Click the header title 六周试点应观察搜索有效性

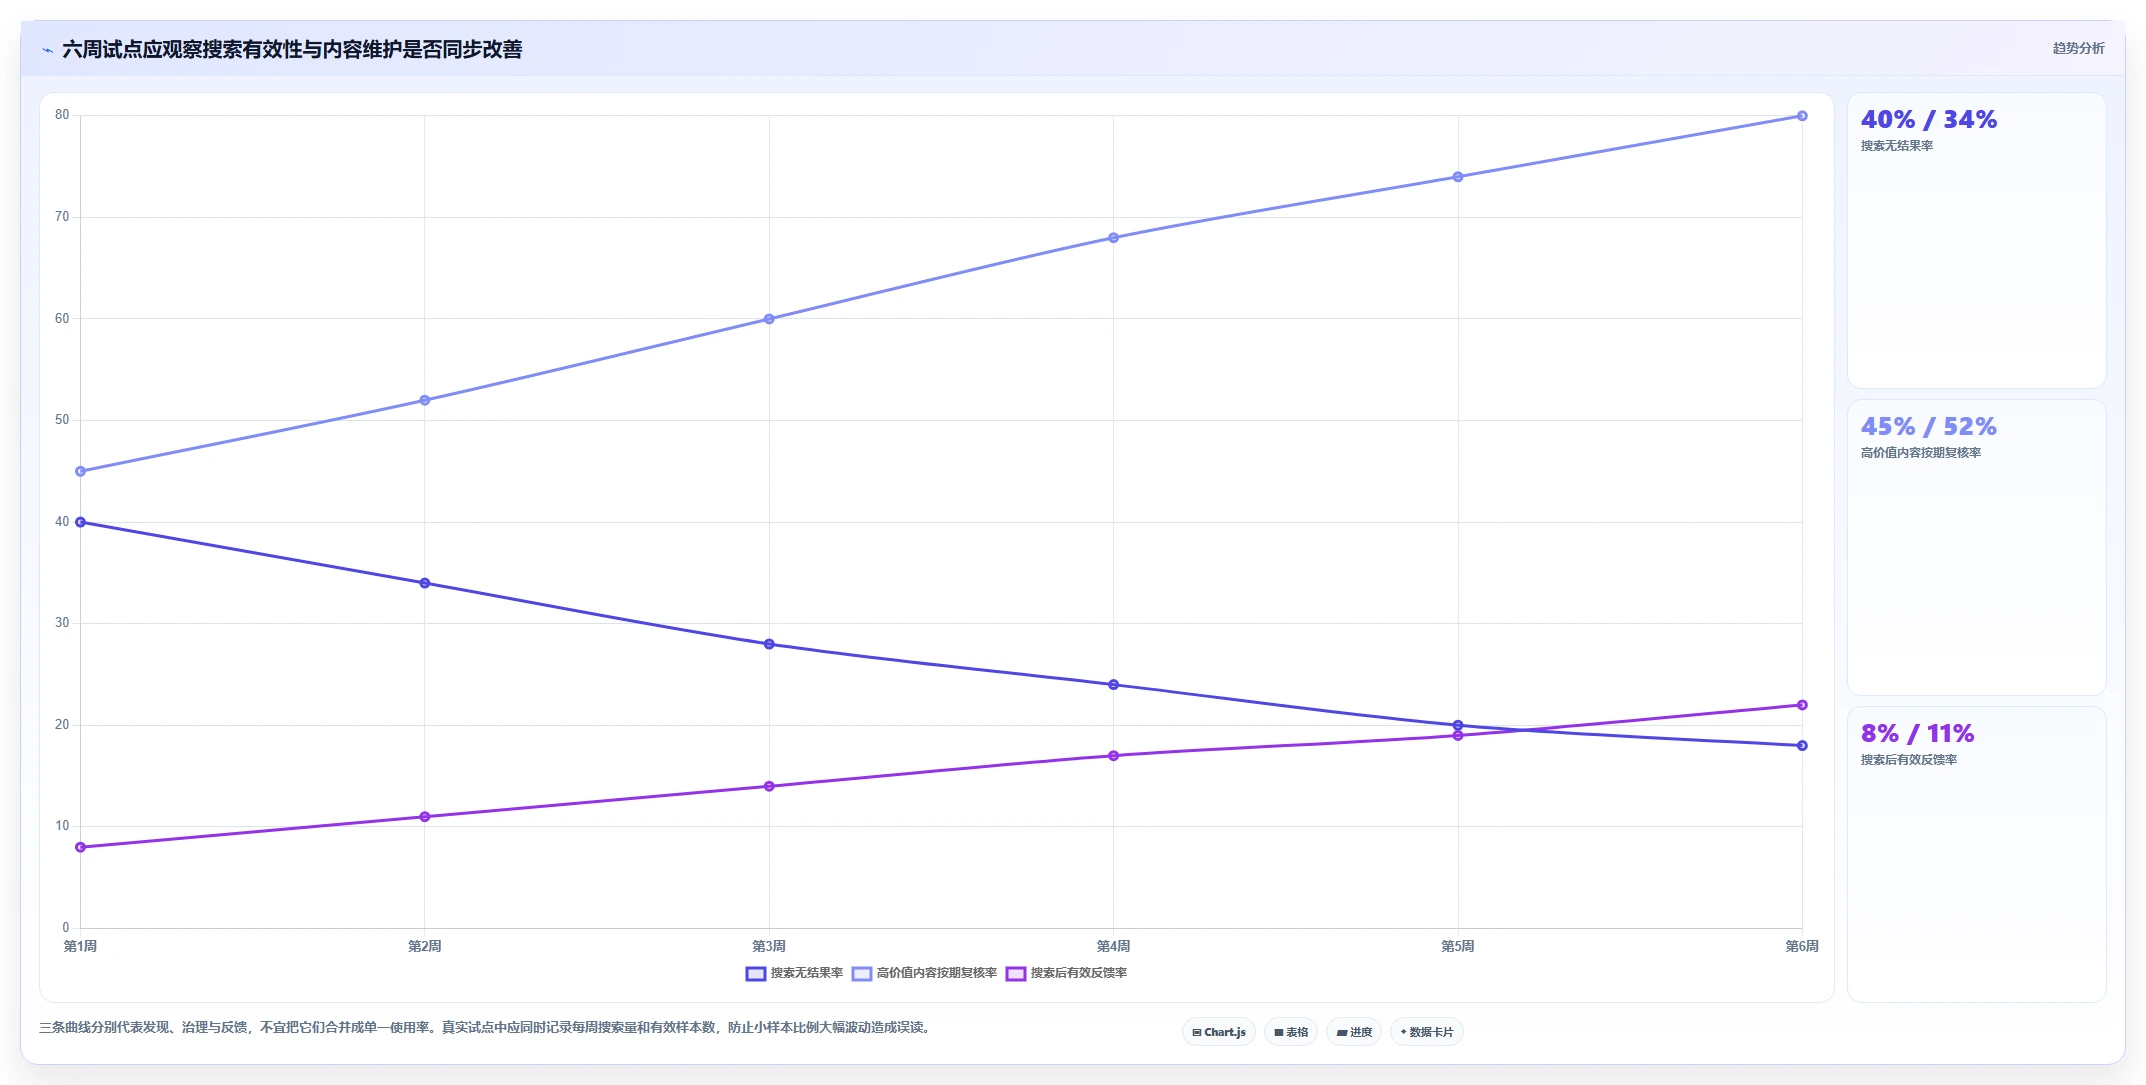(292, 49)
